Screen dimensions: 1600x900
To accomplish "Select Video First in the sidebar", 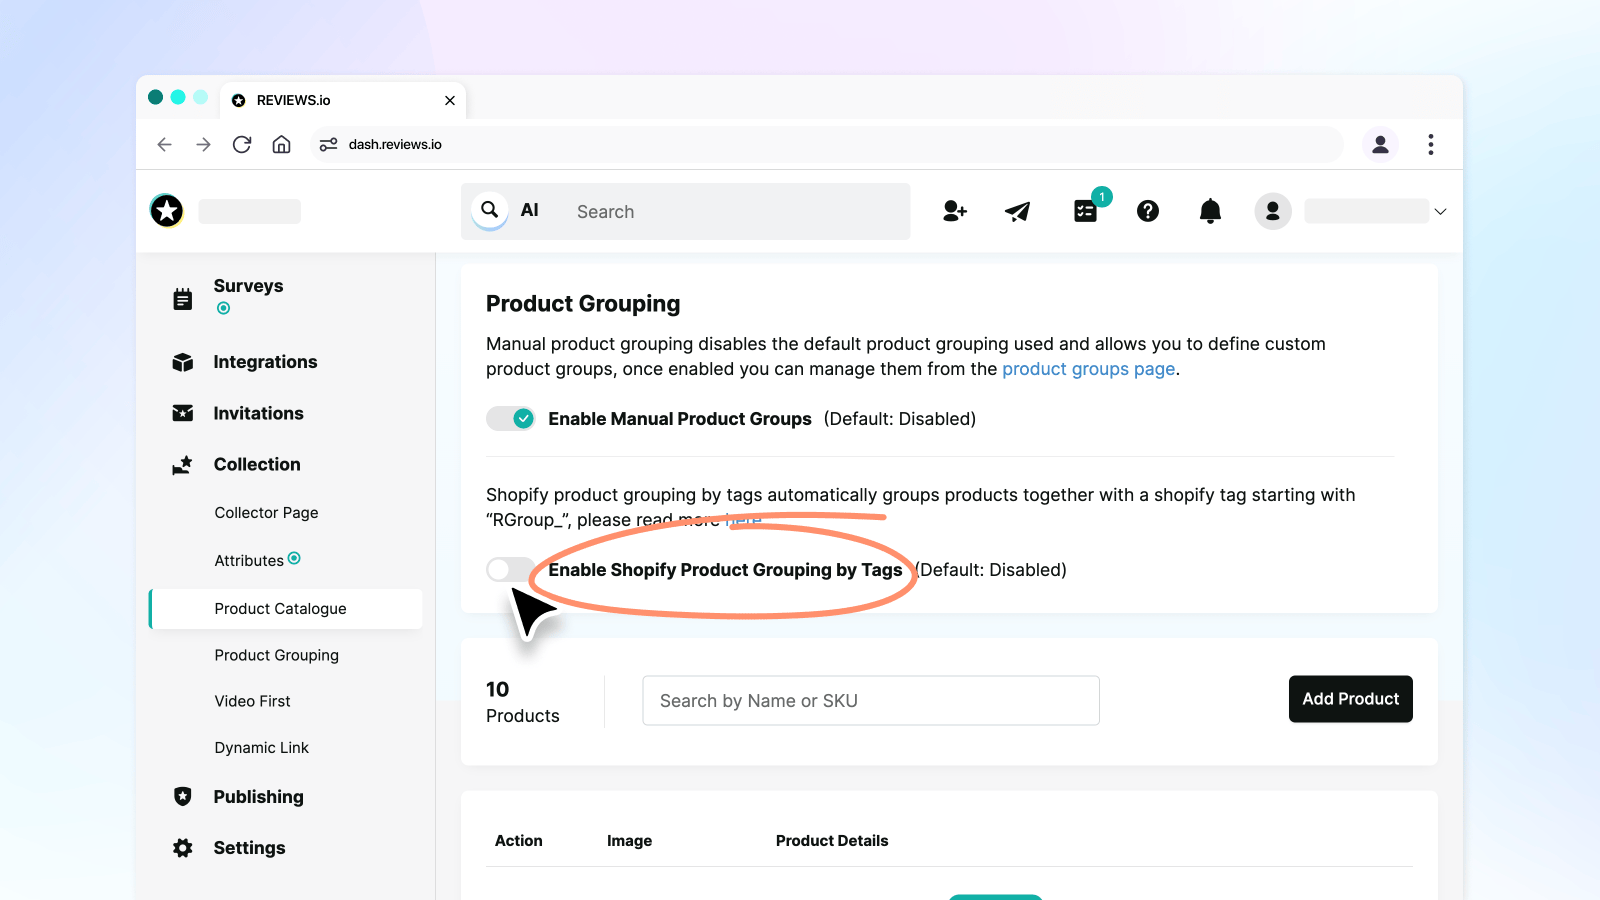I will 252,702.
